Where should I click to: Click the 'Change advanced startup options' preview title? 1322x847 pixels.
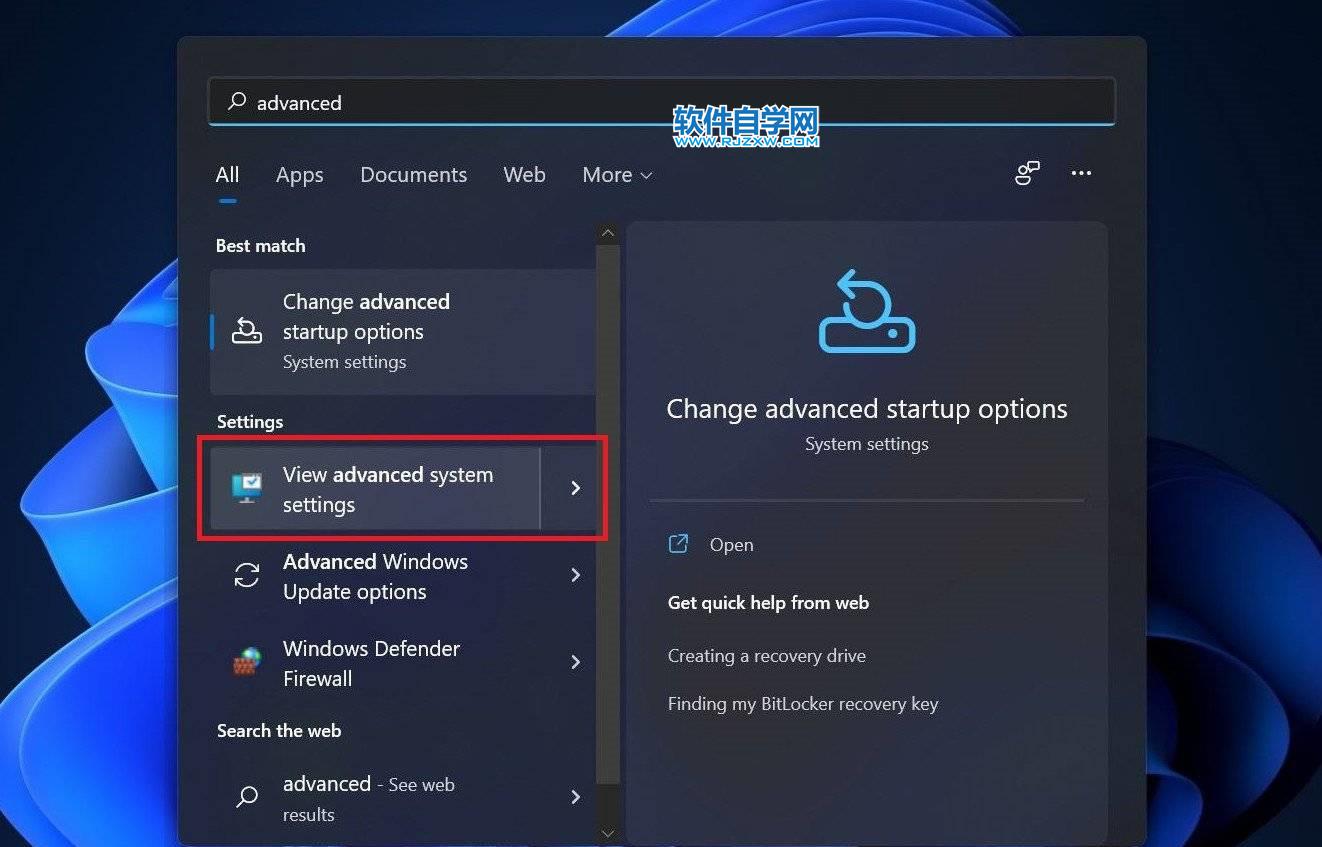coord(867,409)
